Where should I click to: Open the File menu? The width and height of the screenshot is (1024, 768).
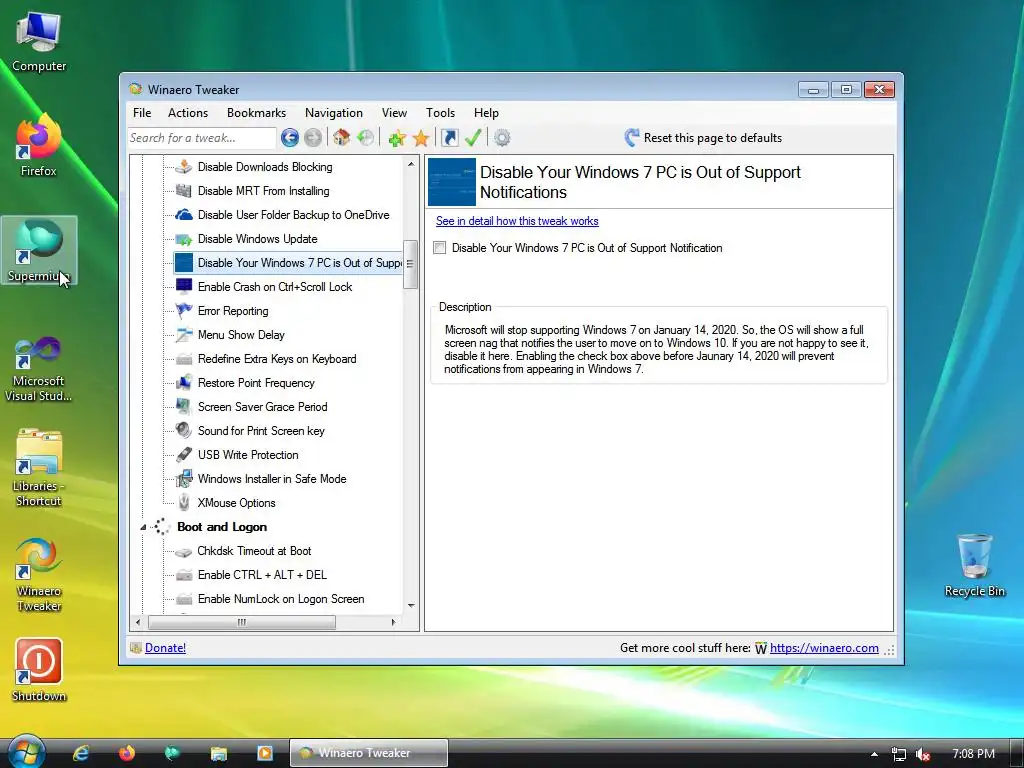[x=142, y=113]
